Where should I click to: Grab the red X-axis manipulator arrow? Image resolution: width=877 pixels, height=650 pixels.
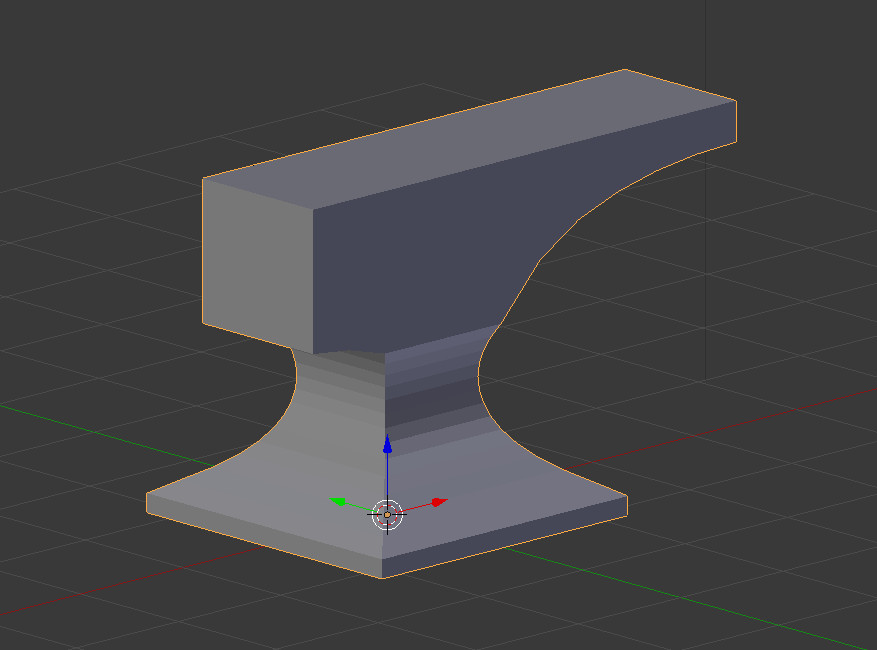[439, 502]
